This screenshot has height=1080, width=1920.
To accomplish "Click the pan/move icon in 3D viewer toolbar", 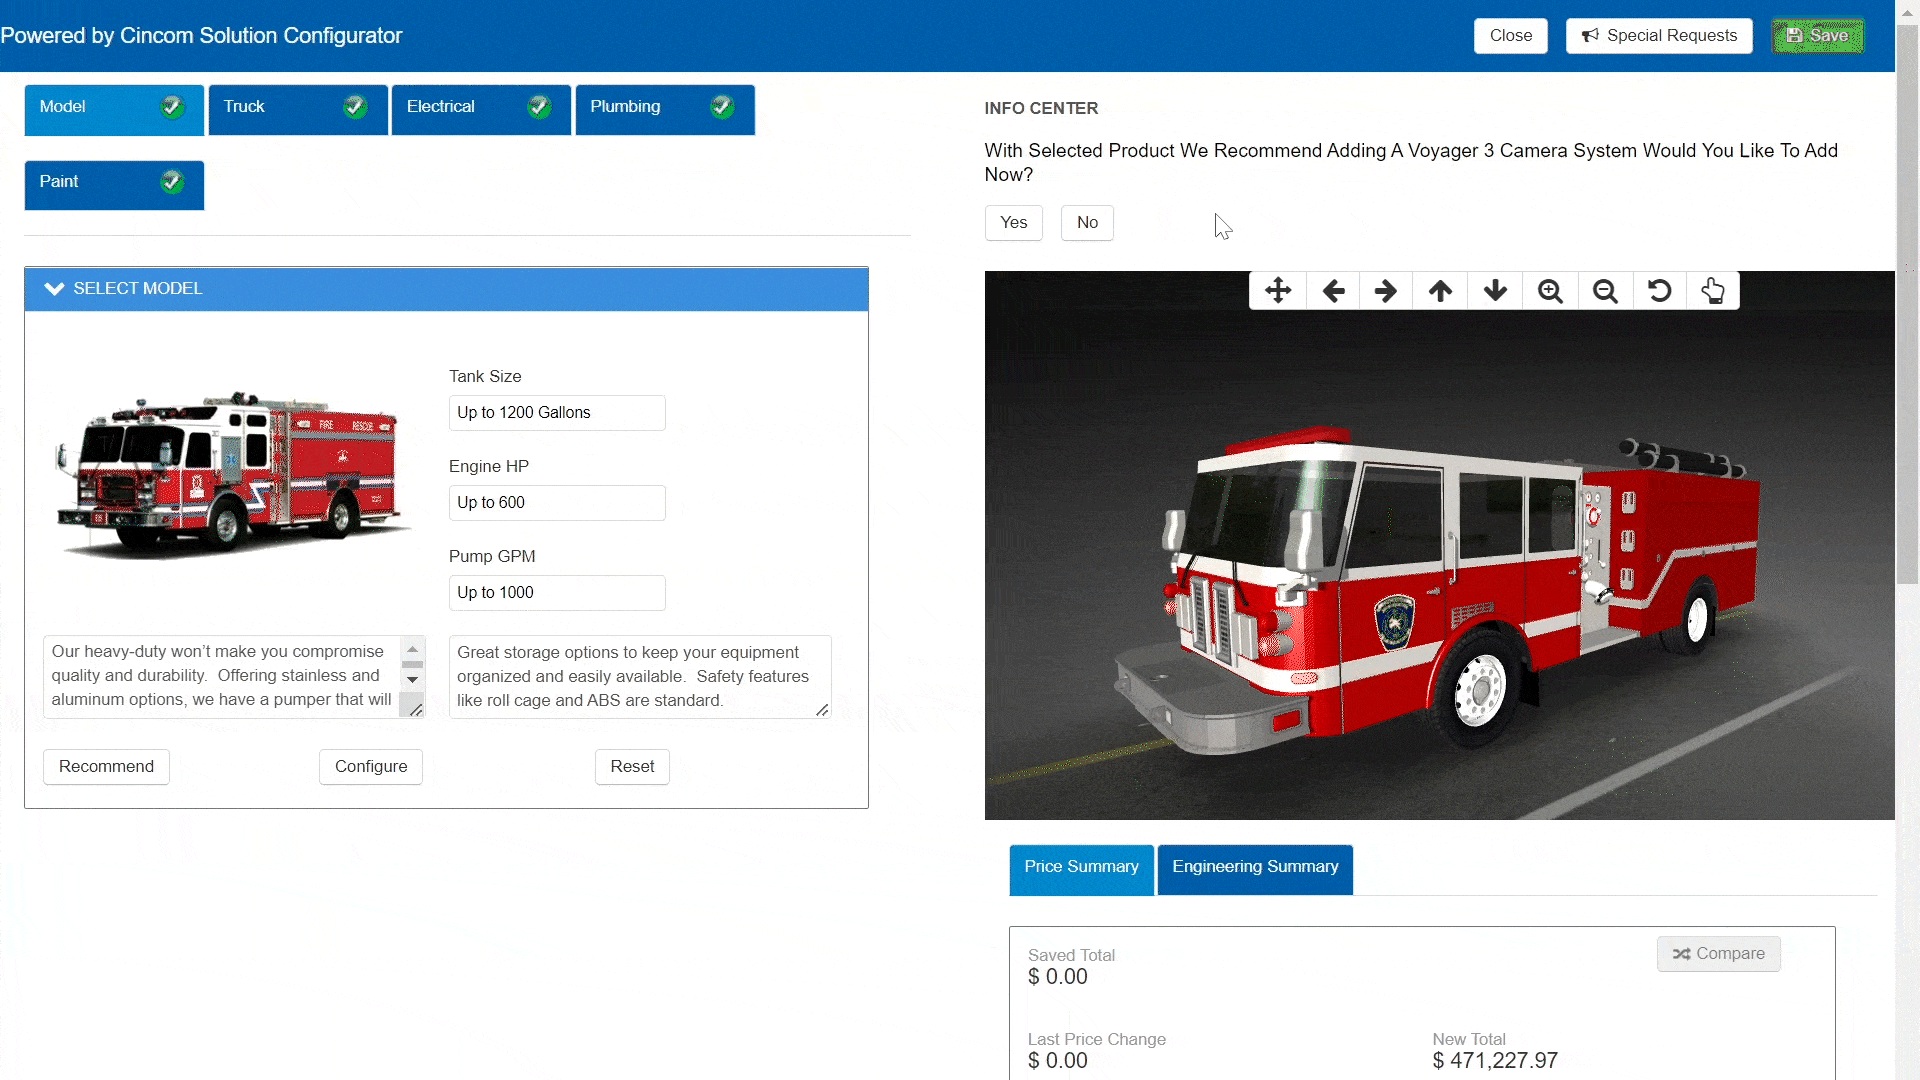I will point(1278,291).
